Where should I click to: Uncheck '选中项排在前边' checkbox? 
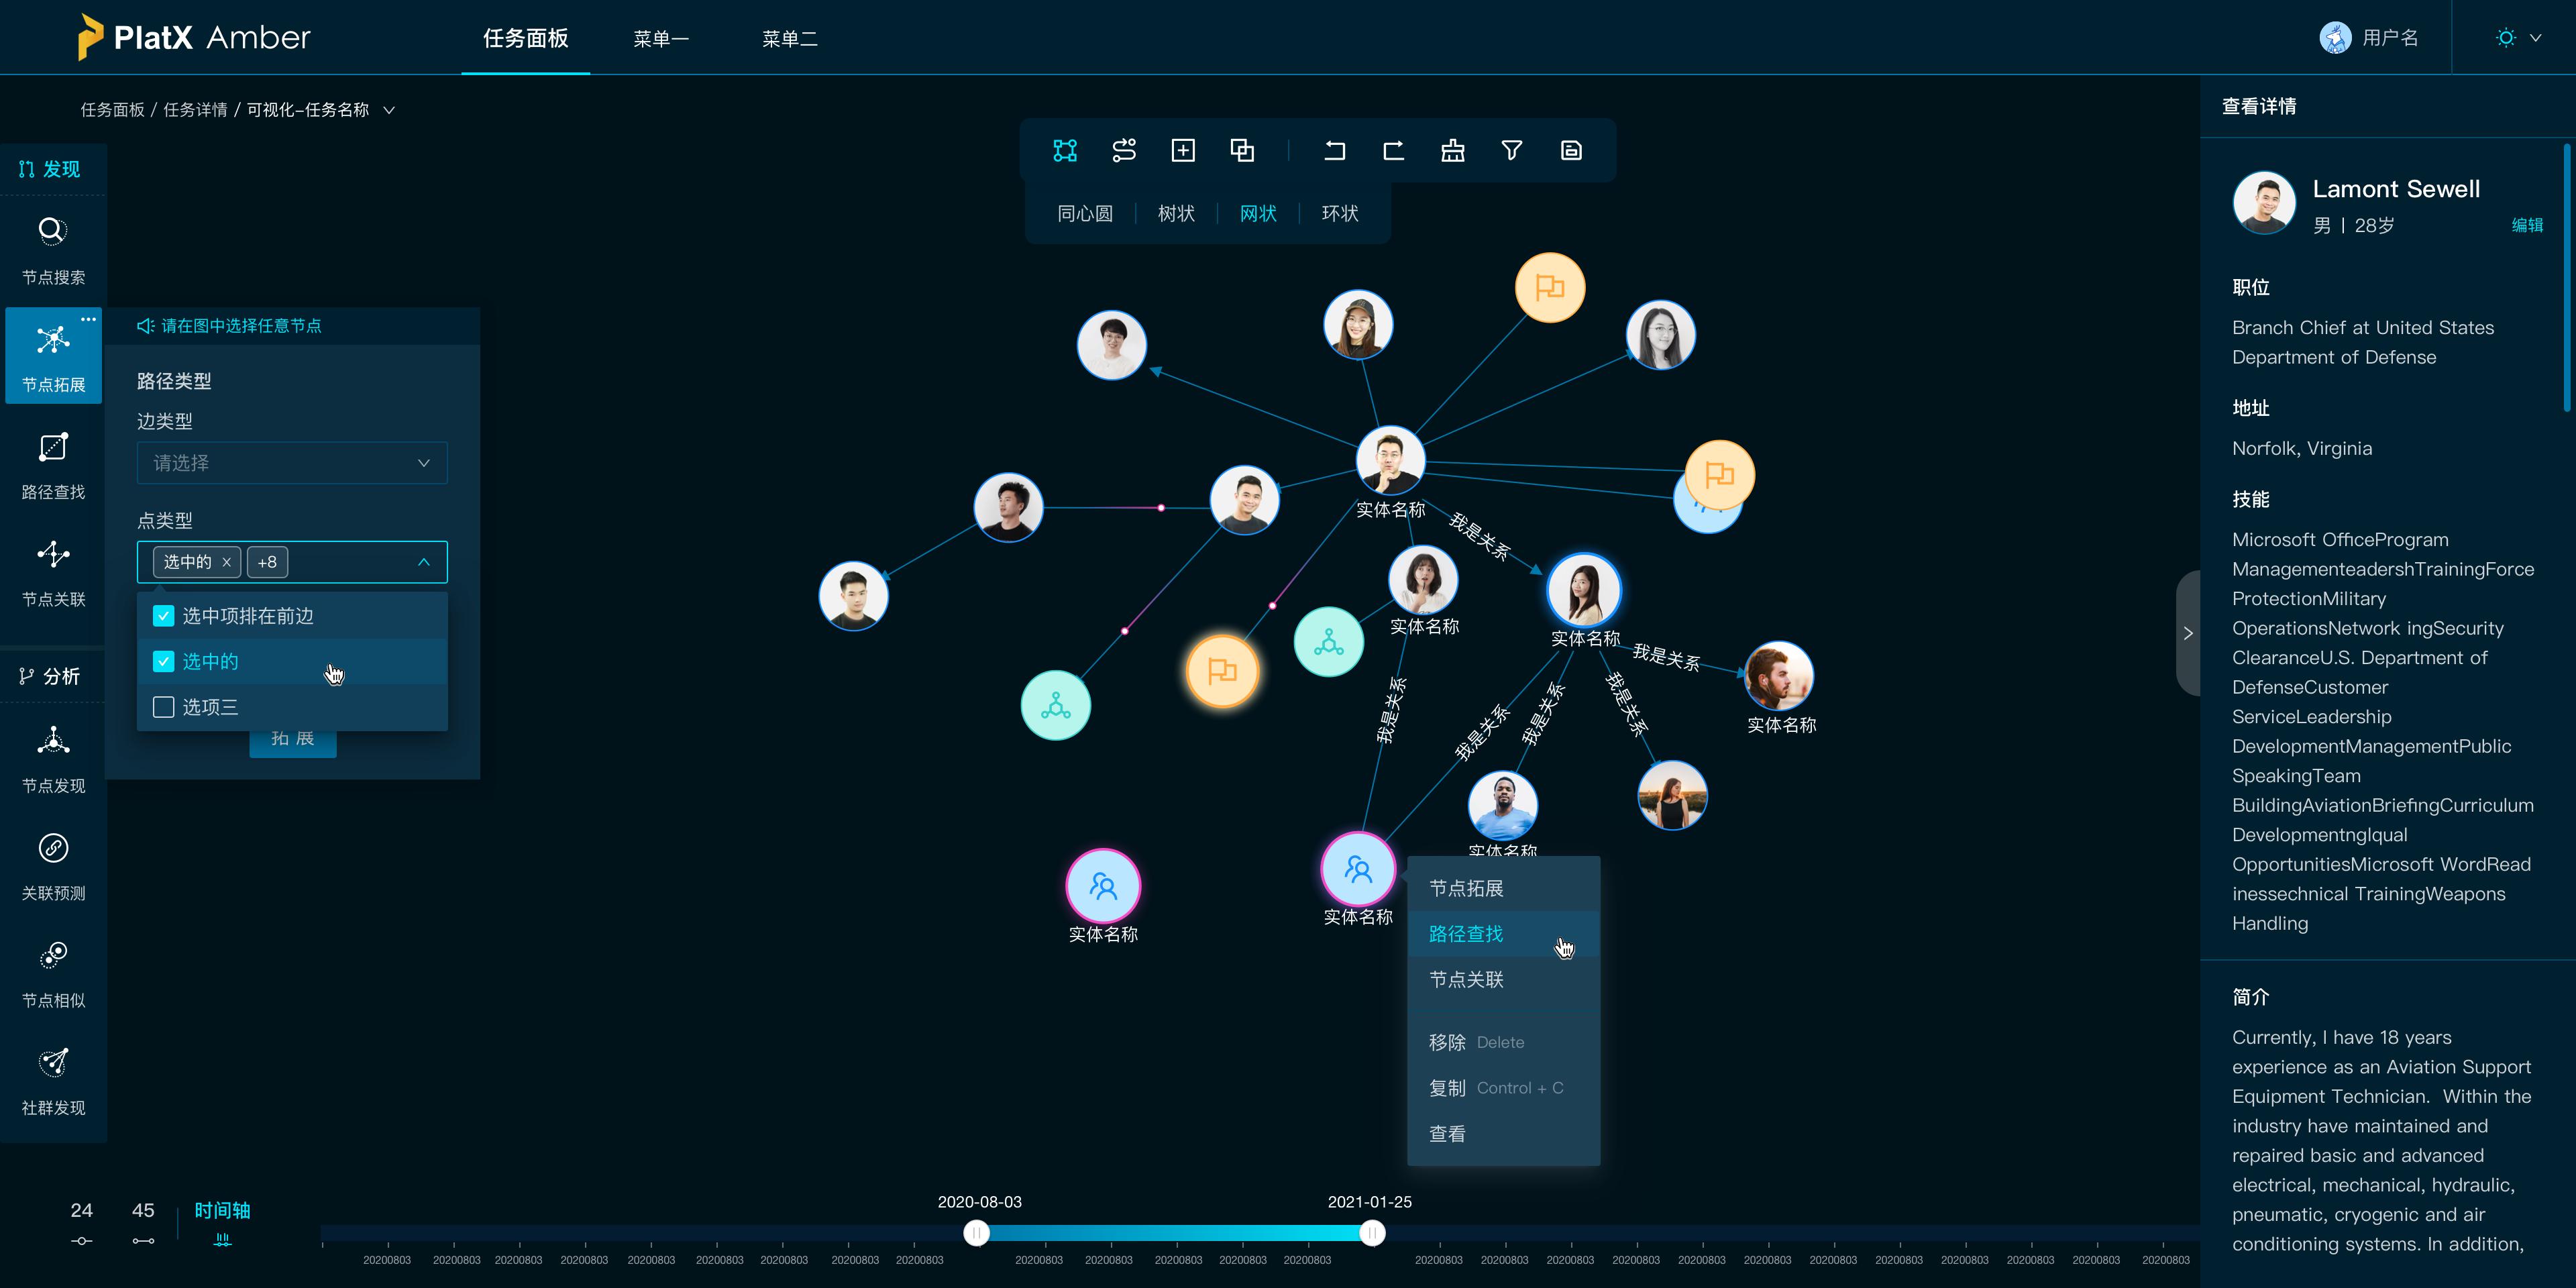click(x=164, y=616)
